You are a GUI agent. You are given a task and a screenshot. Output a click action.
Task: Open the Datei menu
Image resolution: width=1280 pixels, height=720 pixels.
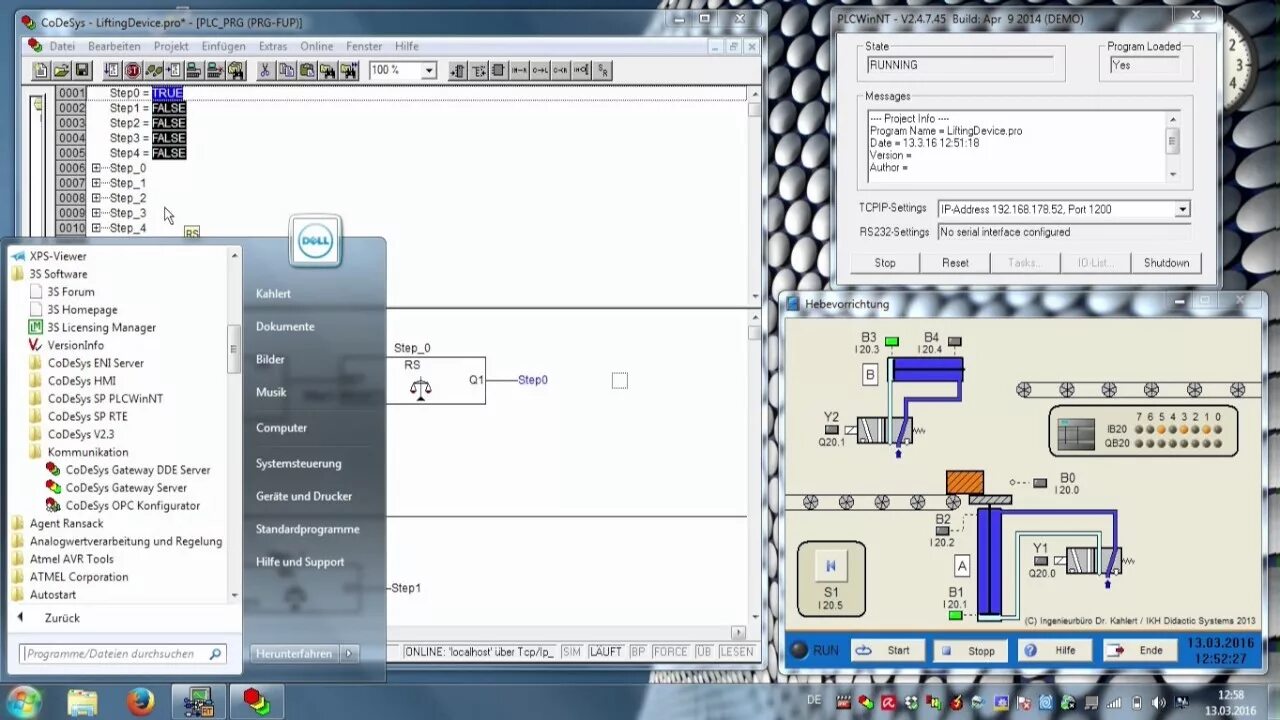click(62, 46)
